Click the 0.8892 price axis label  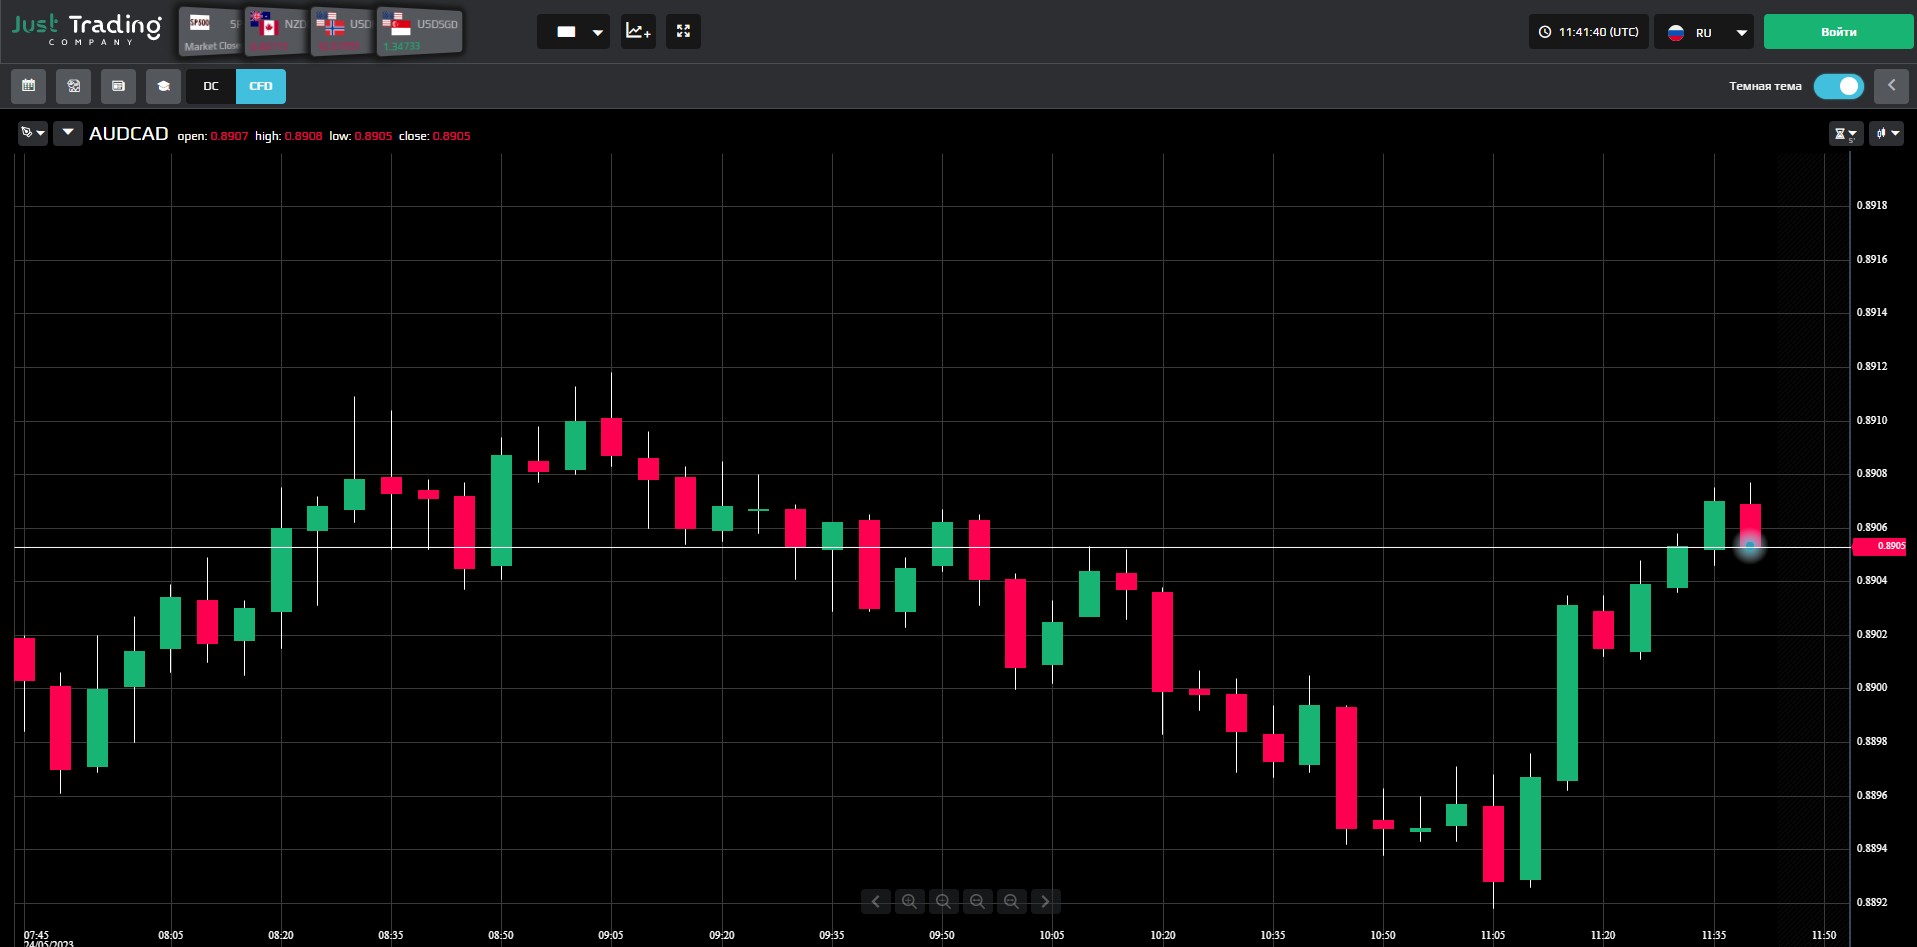[1872, 902]
